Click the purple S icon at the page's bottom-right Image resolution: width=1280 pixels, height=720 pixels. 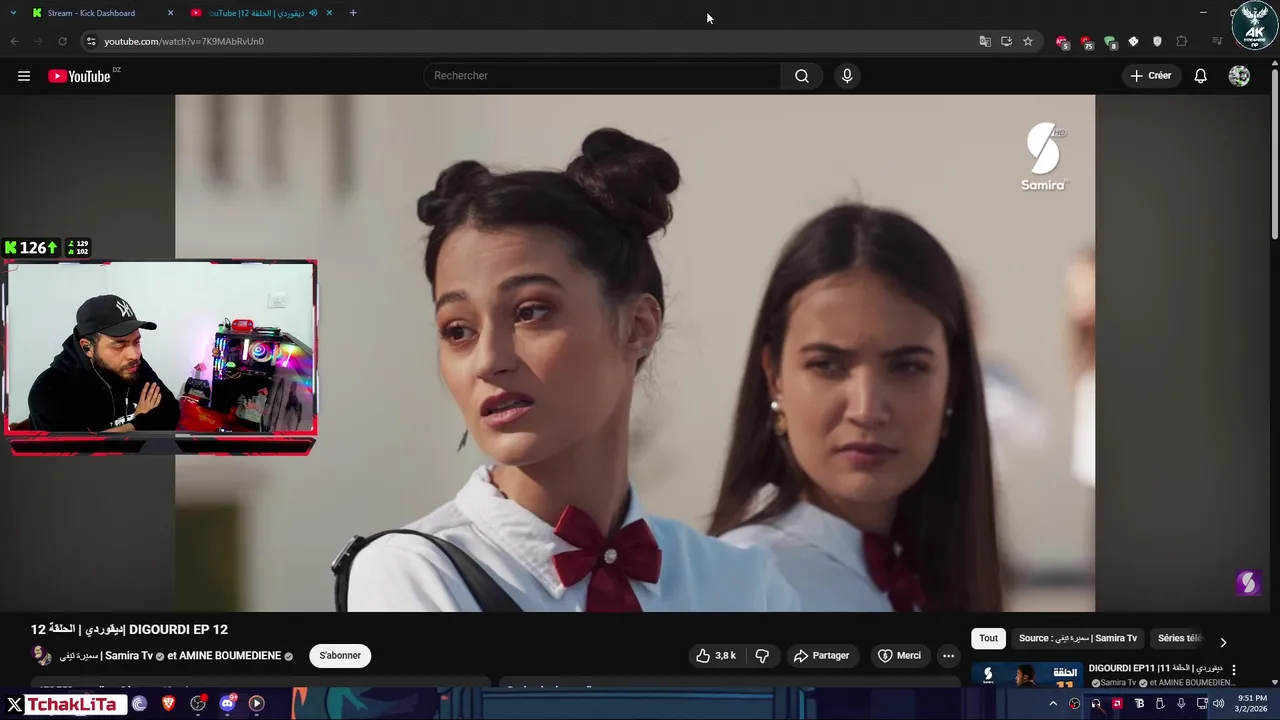[x=1247, y=583]
